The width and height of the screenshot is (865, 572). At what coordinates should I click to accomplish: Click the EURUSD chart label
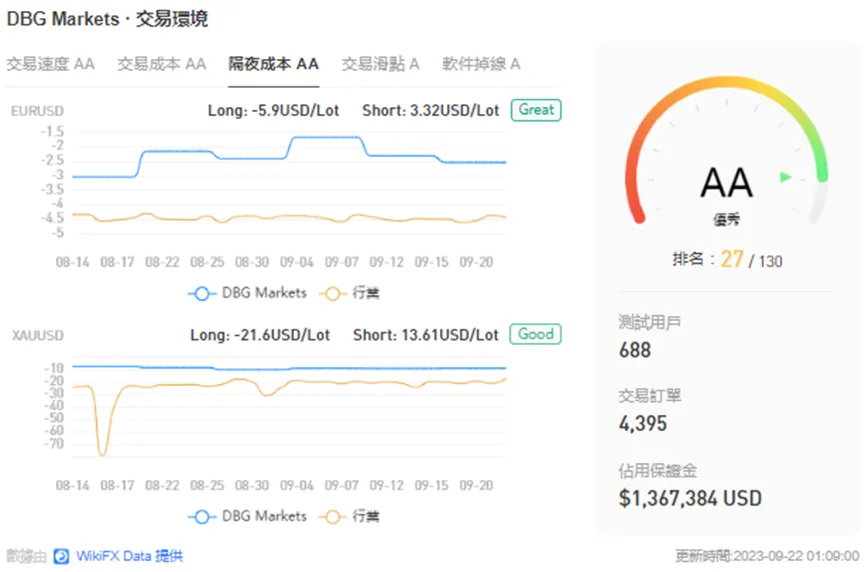[x=37, y=111]
